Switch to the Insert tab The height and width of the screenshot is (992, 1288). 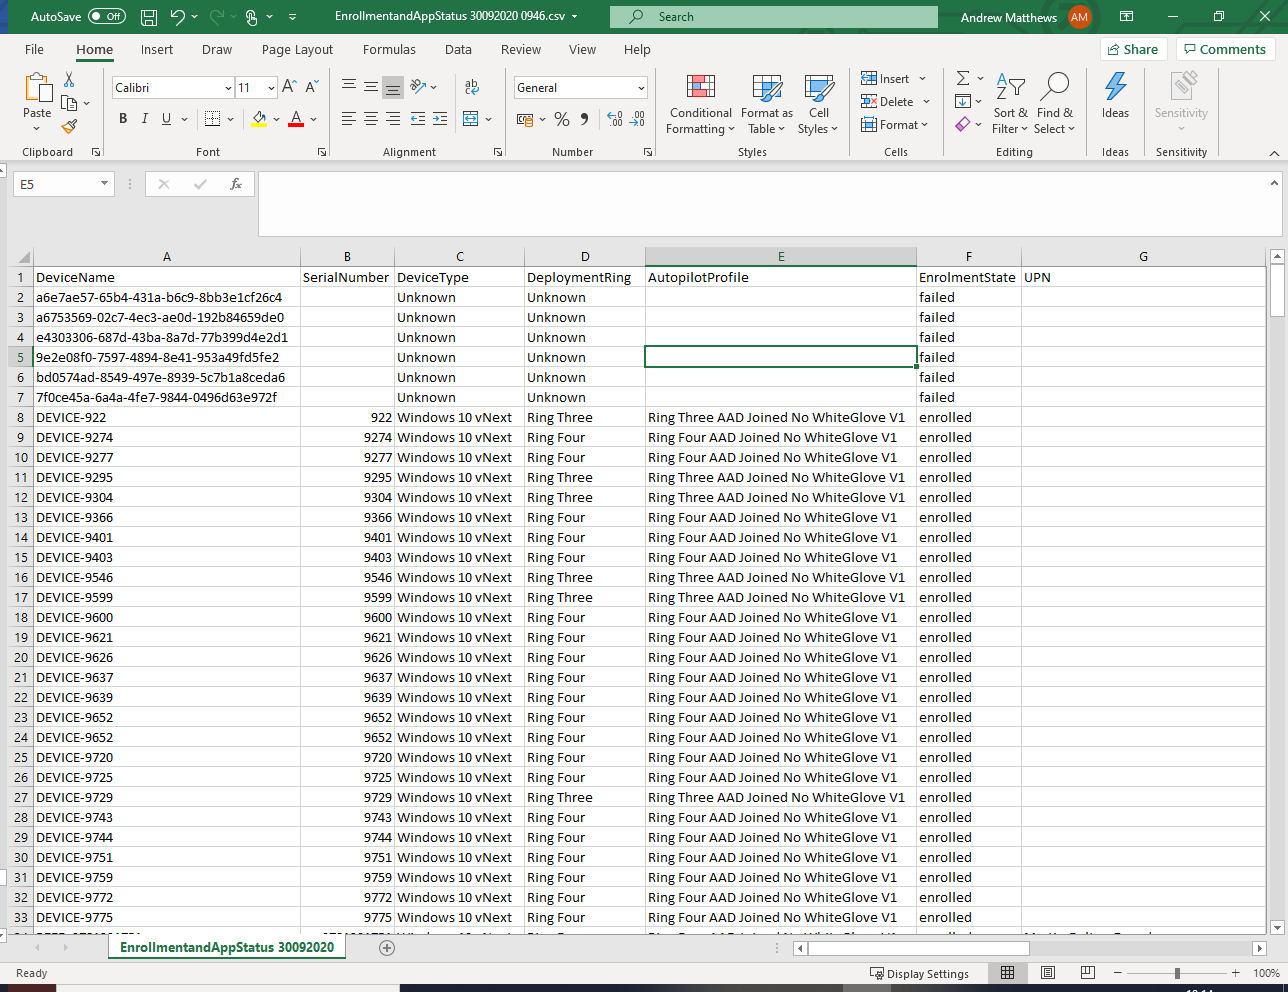coord(157,49)
